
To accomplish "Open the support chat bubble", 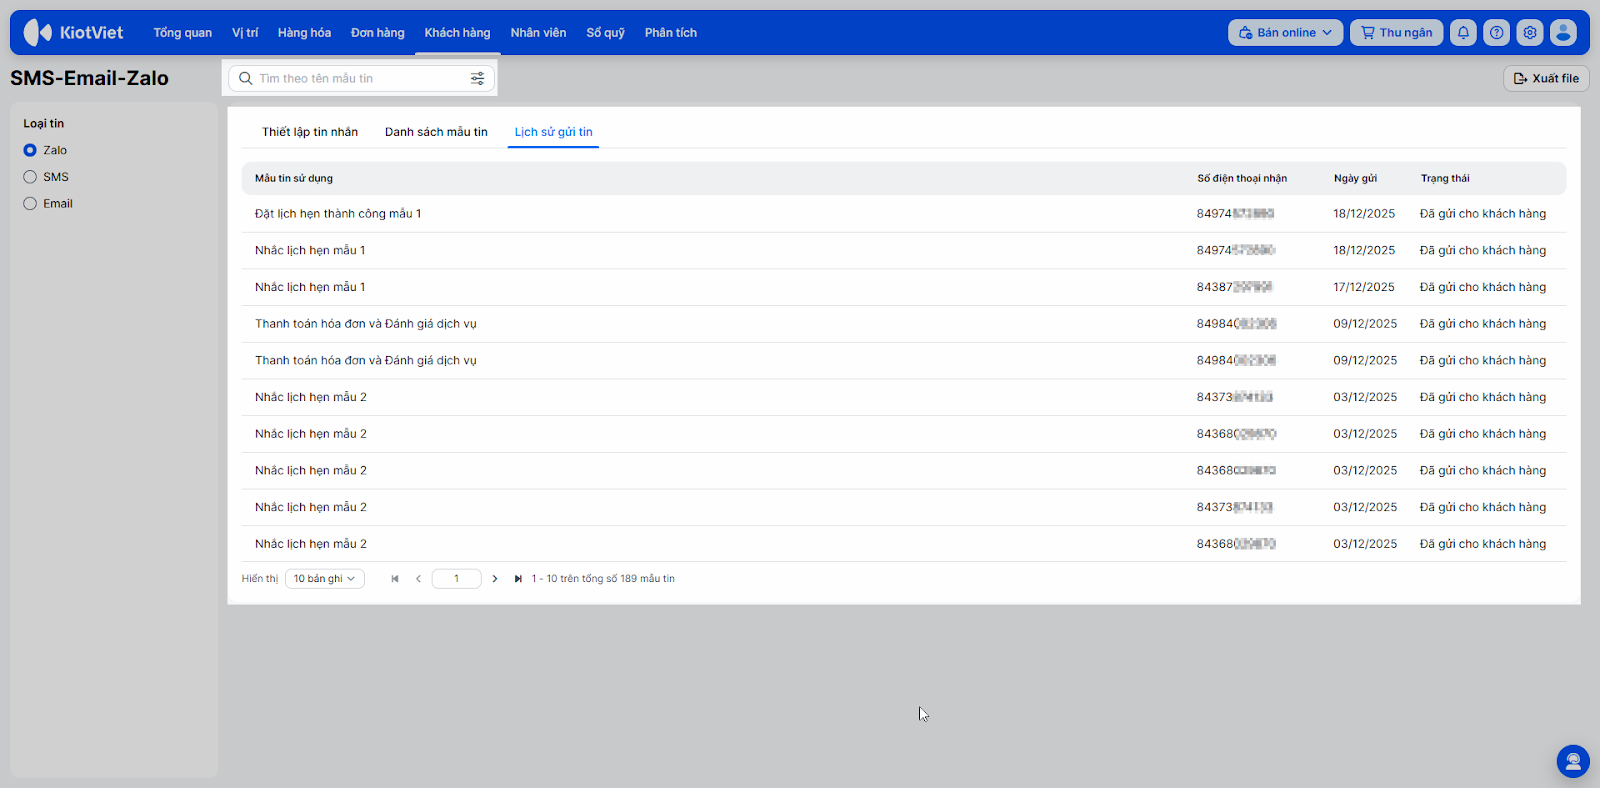I will (x=1573, y=762).
